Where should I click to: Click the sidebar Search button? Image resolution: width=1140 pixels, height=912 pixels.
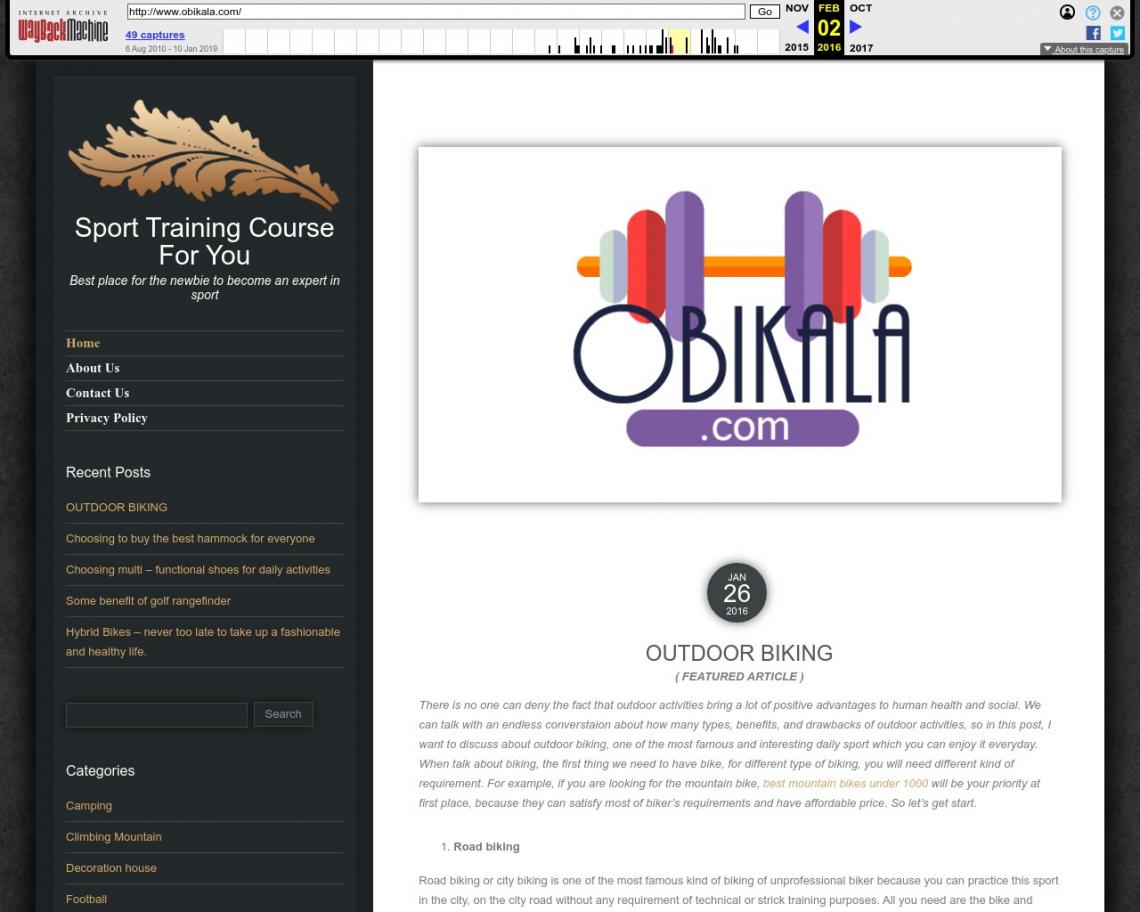pyautogui.click(x=283, y=714)
